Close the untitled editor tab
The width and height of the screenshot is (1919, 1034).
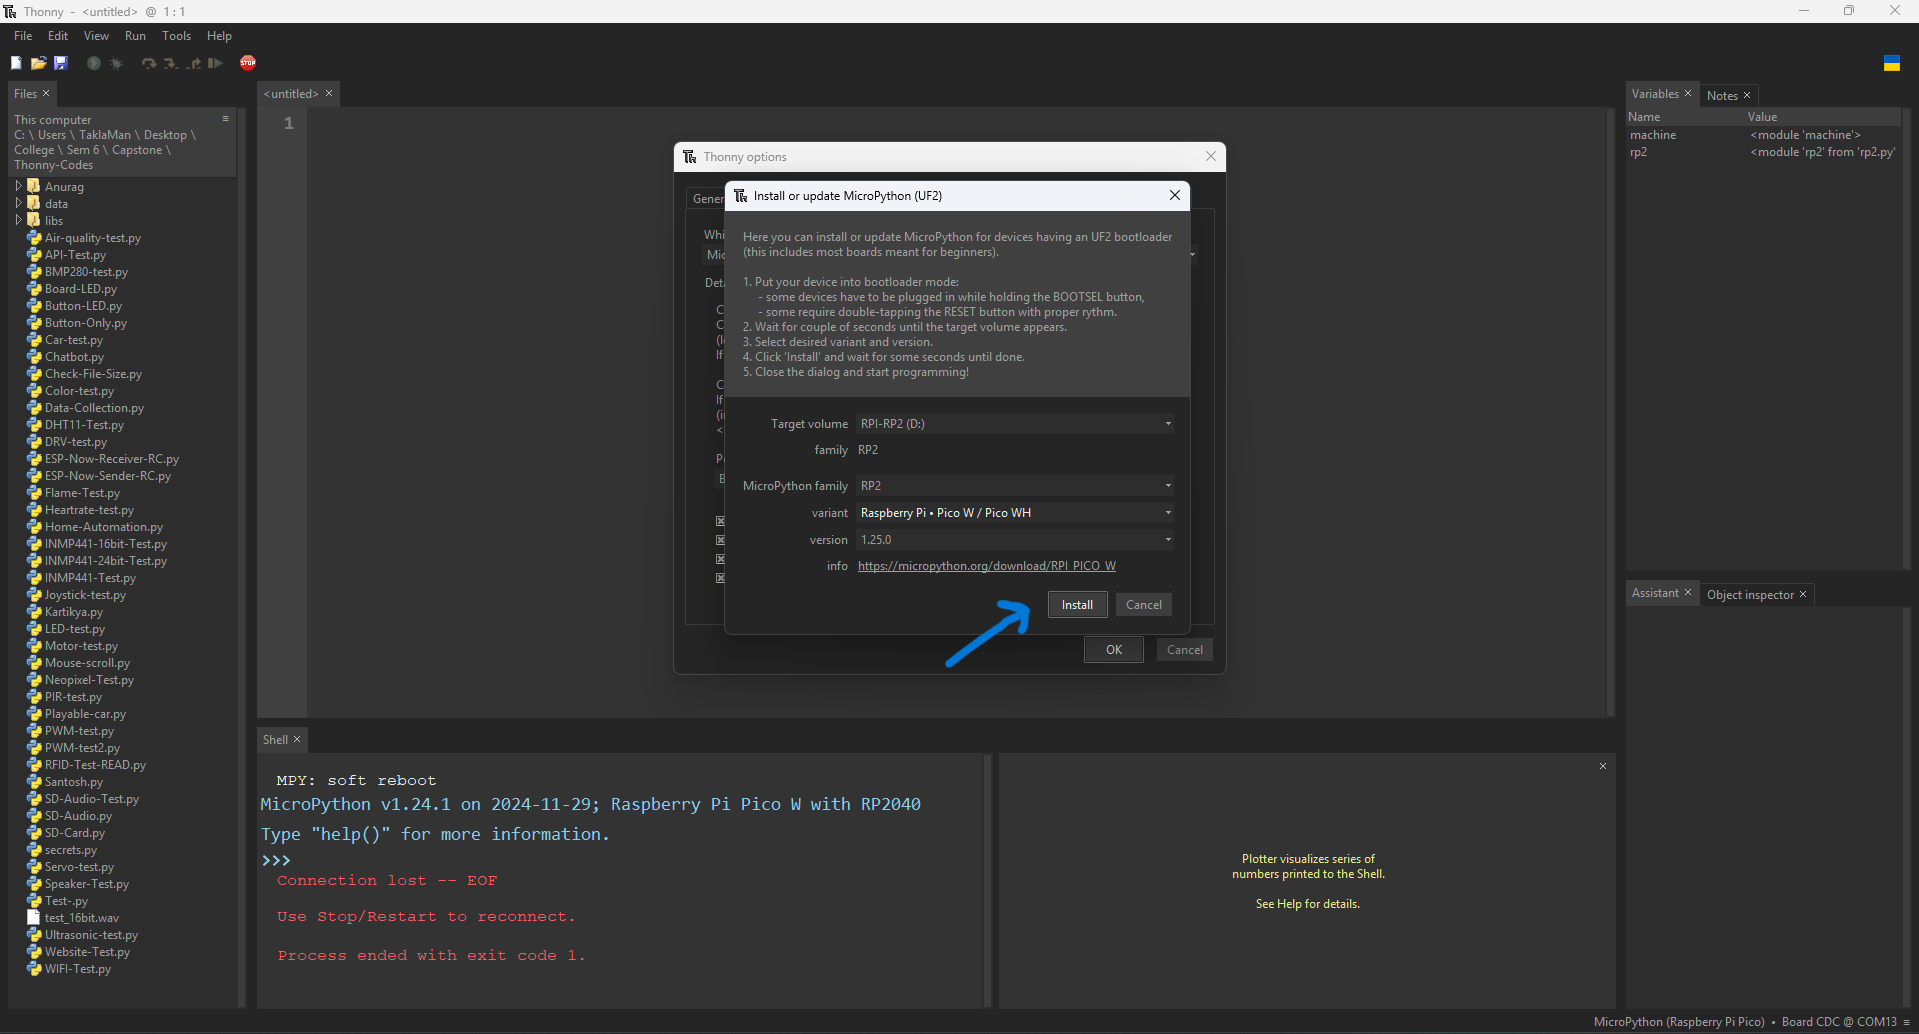(329, 93)
